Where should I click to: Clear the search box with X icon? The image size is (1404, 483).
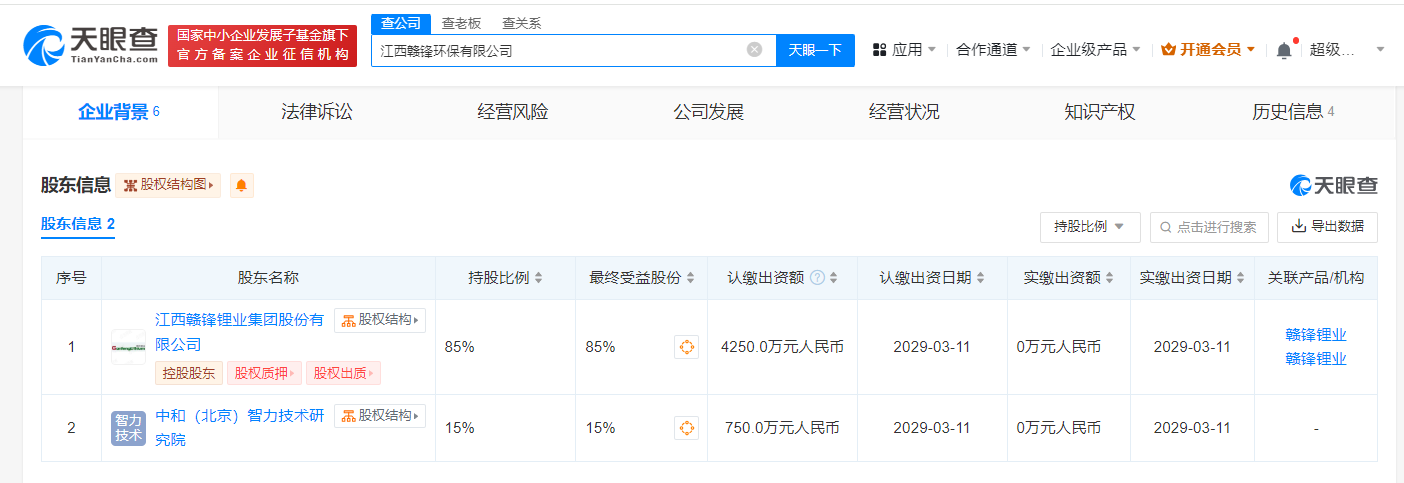click(754, 49)
